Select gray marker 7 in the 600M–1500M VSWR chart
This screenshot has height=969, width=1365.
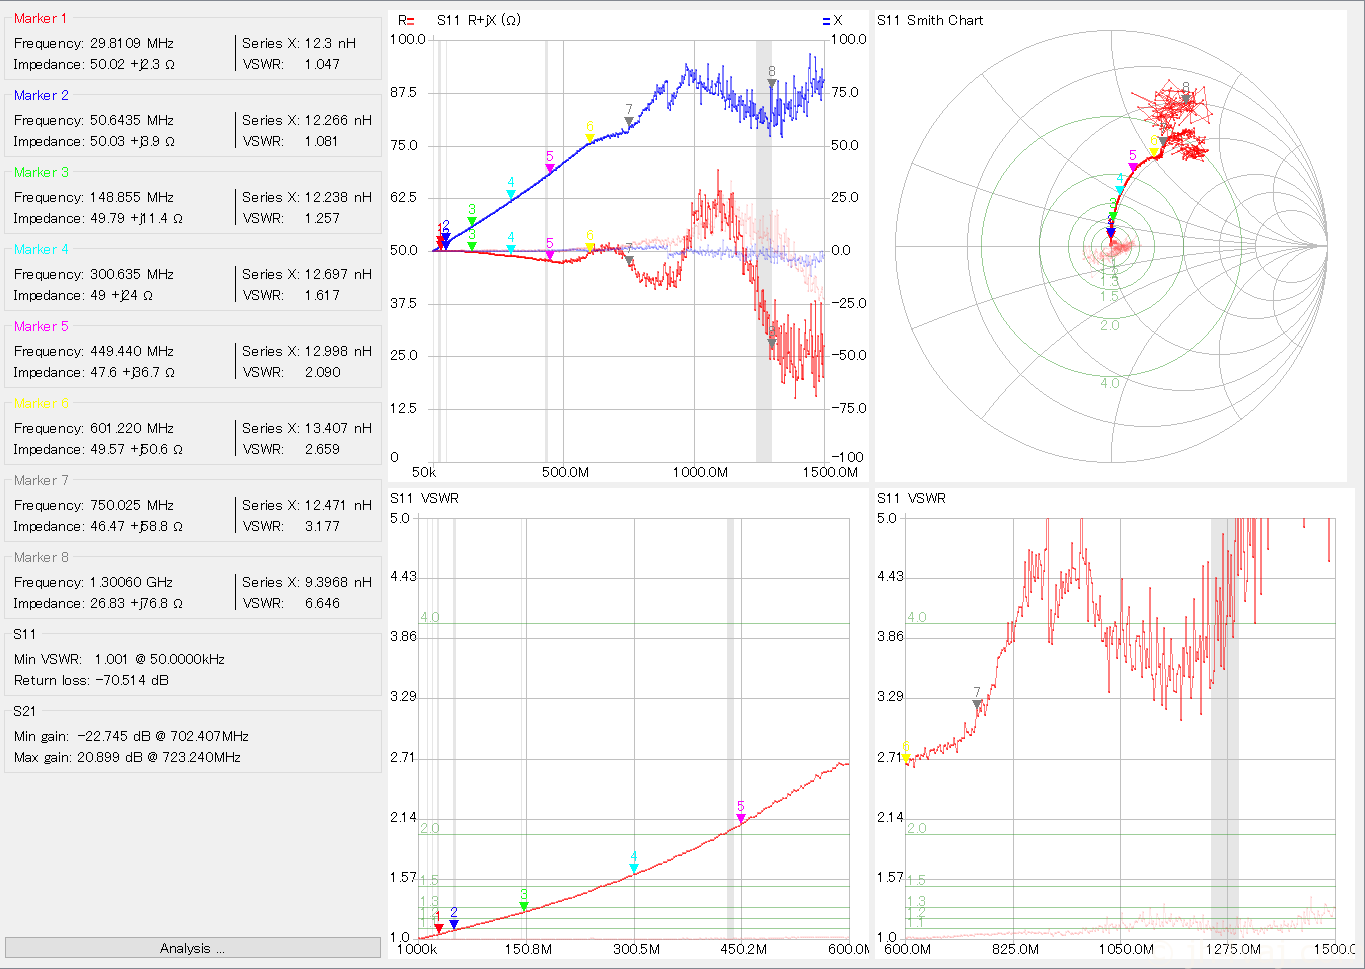tap(977, 704)
